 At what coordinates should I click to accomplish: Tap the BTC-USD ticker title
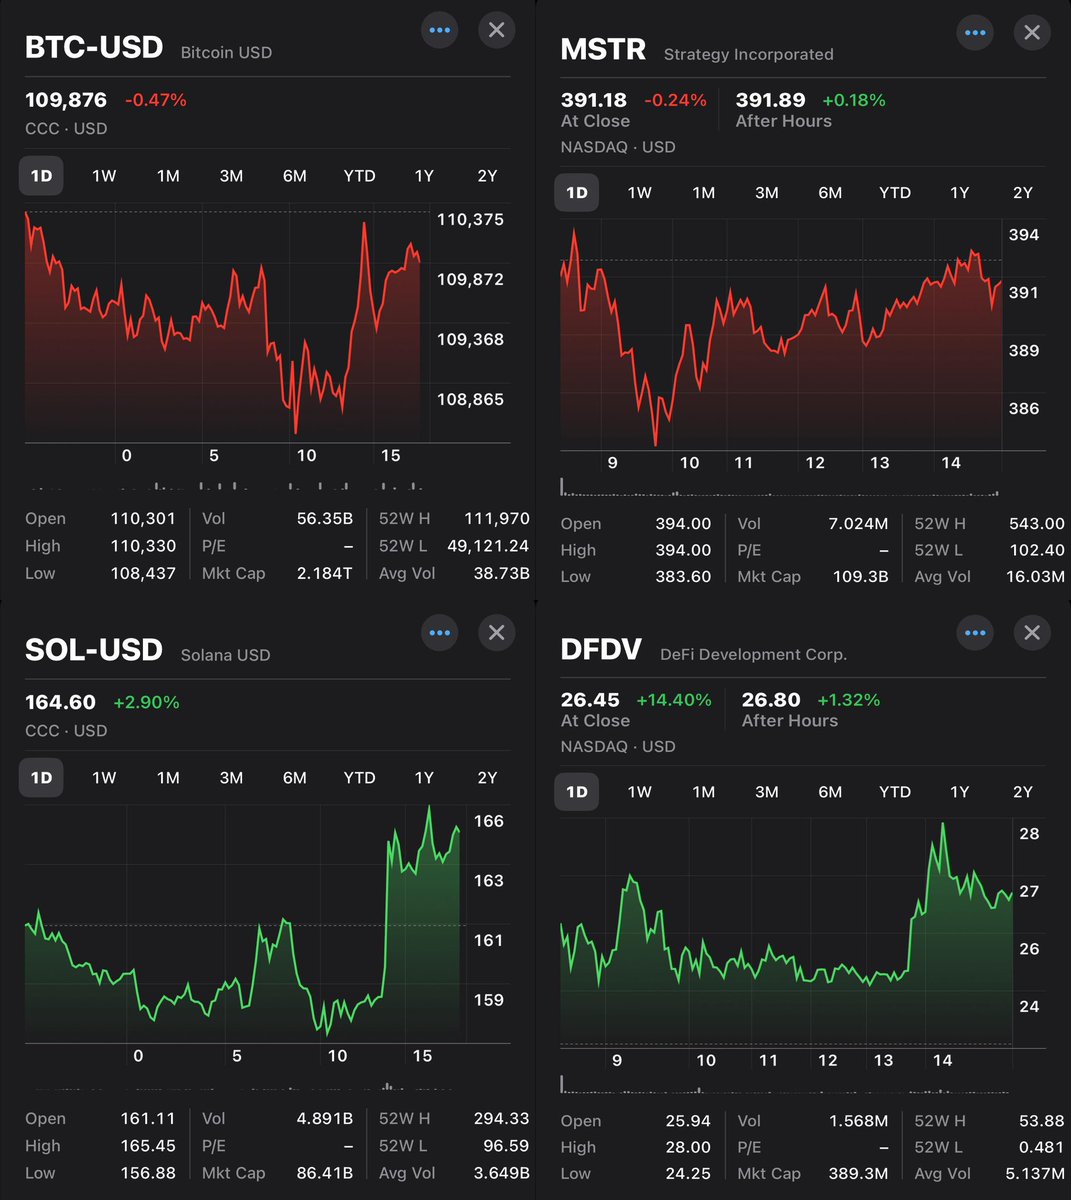[93, 48]
